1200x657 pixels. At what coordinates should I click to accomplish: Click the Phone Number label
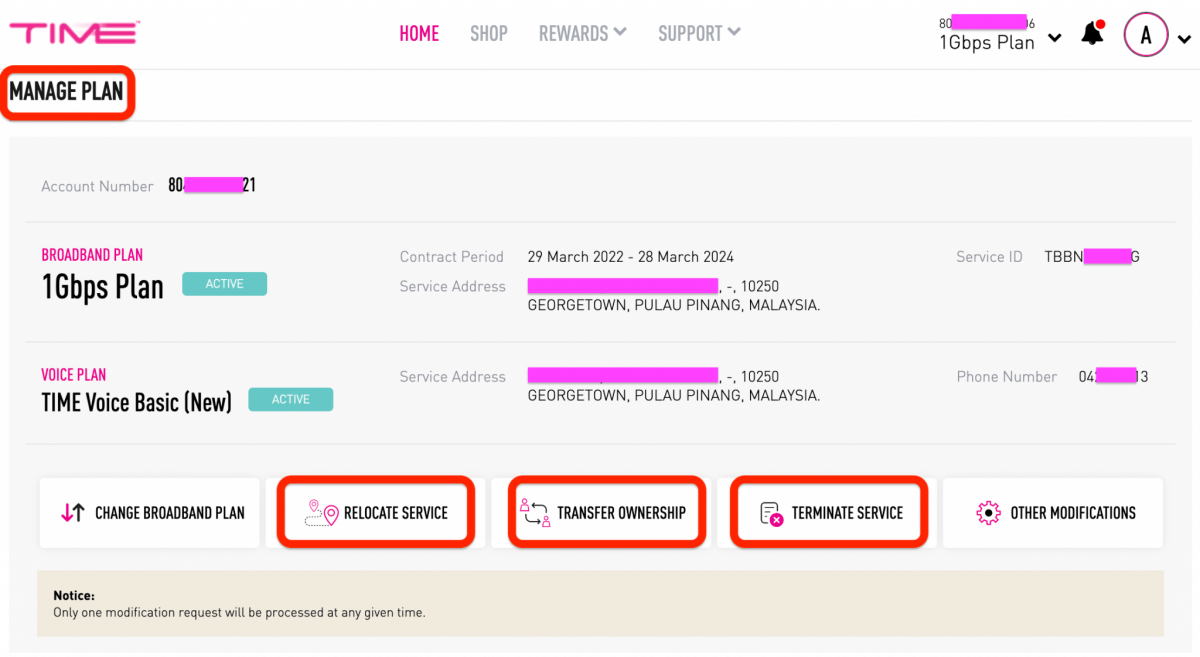1006,377
